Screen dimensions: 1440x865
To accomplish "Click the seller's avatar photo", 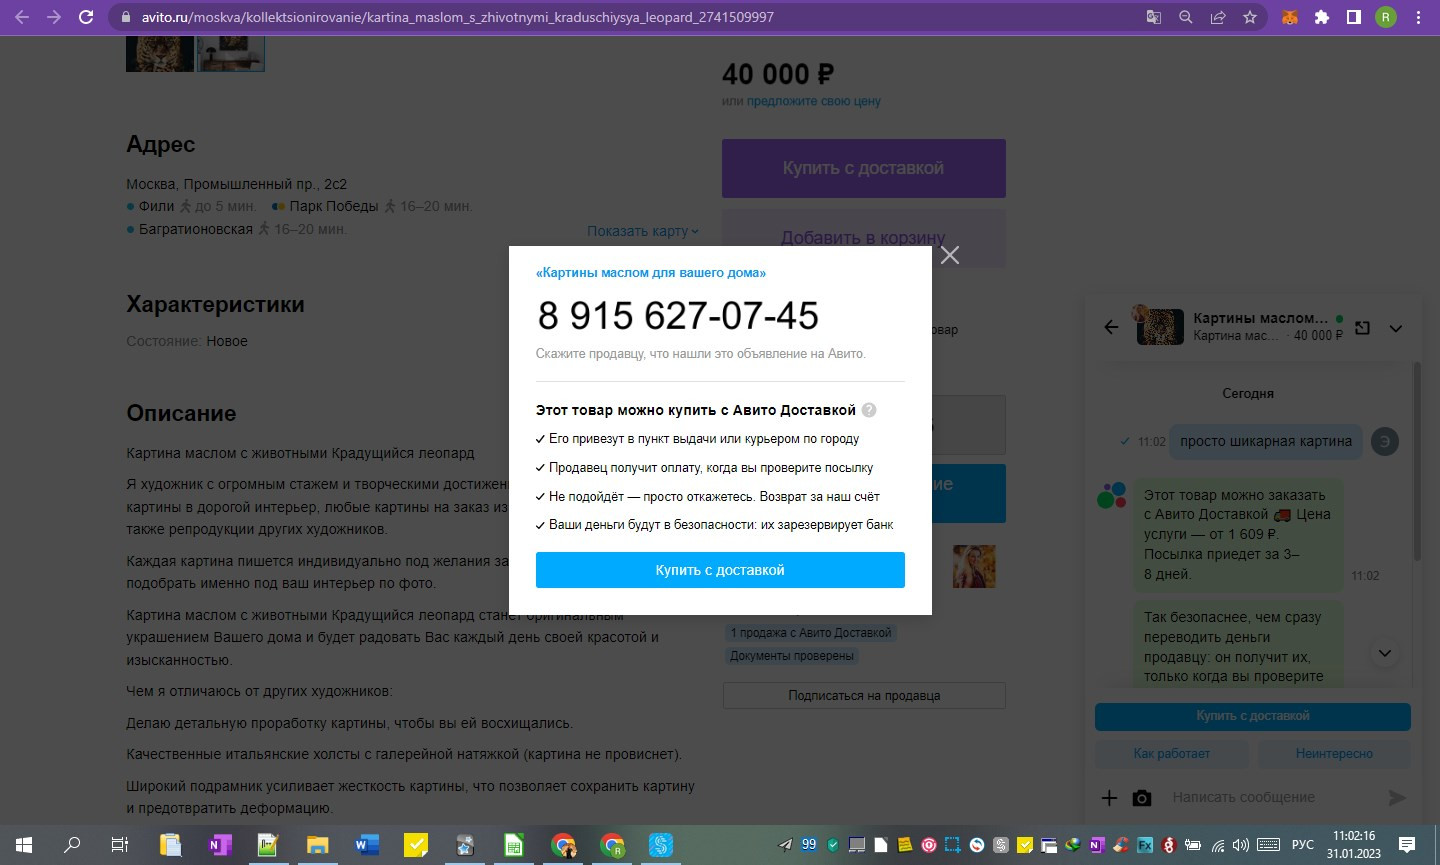I will click(x=974, y=566).
